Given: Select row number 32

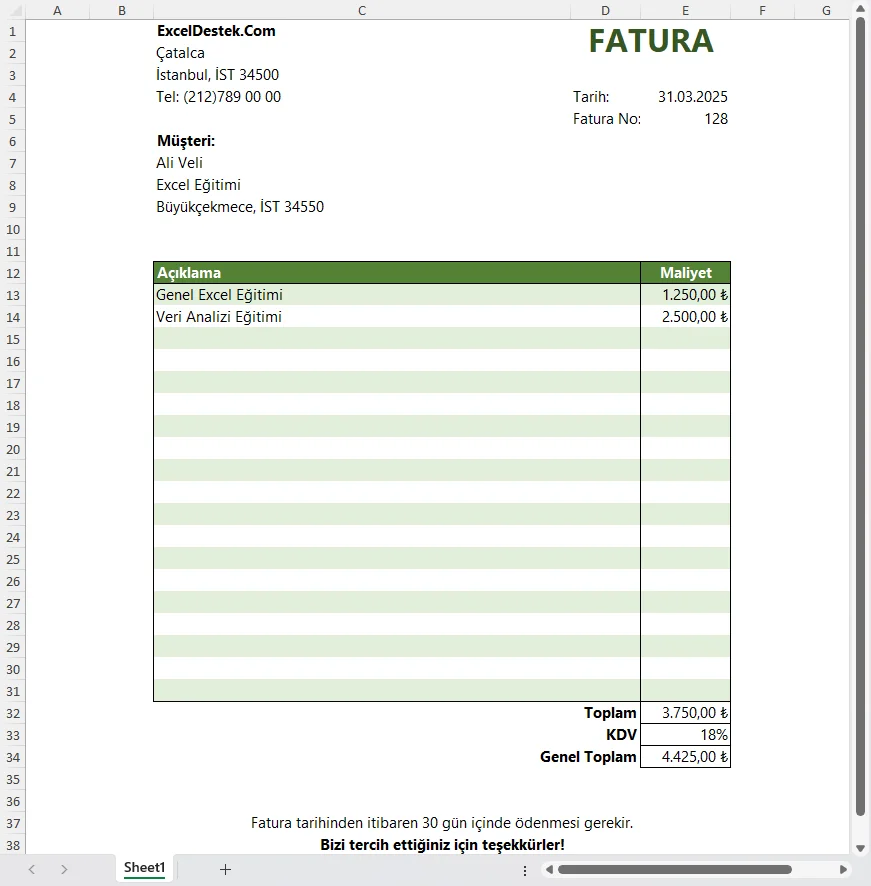Looking at the screenshot, I should (x=11, y=713).
